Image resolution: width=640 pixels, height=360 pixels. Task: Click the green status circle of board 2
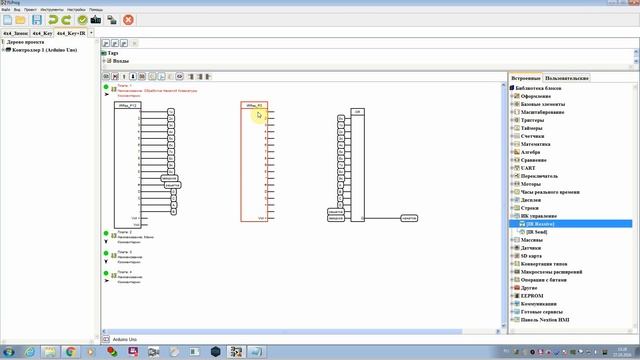click(106, 233)
